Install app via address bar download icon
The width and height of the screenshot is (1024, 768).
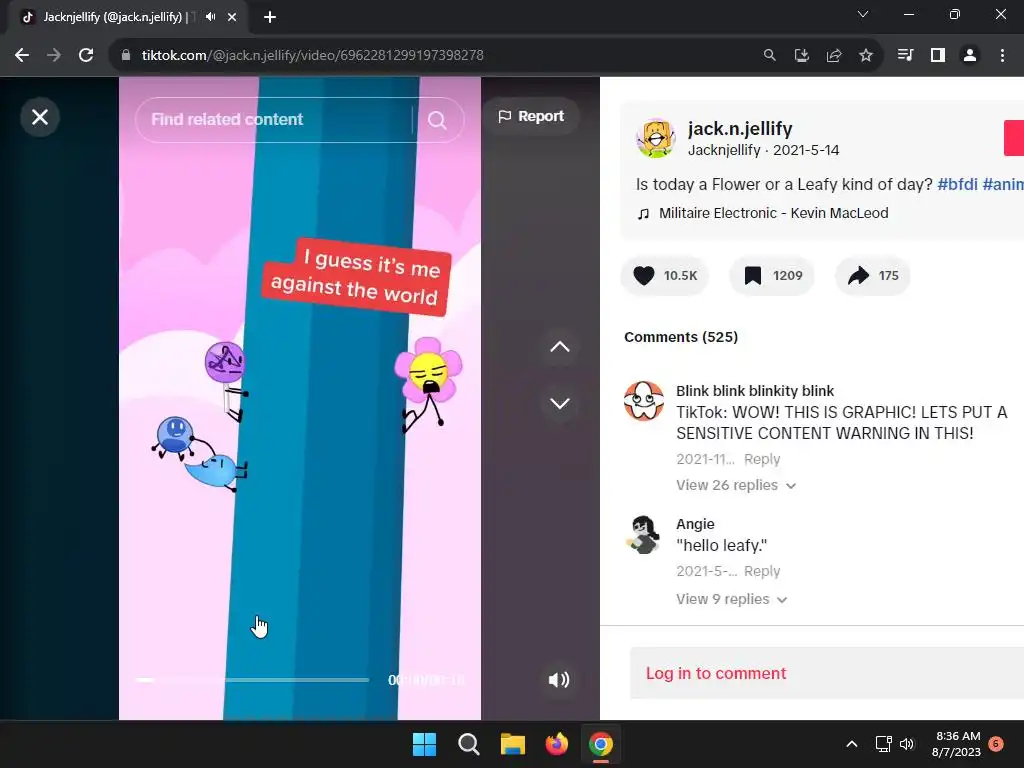[x=802, y=56]
